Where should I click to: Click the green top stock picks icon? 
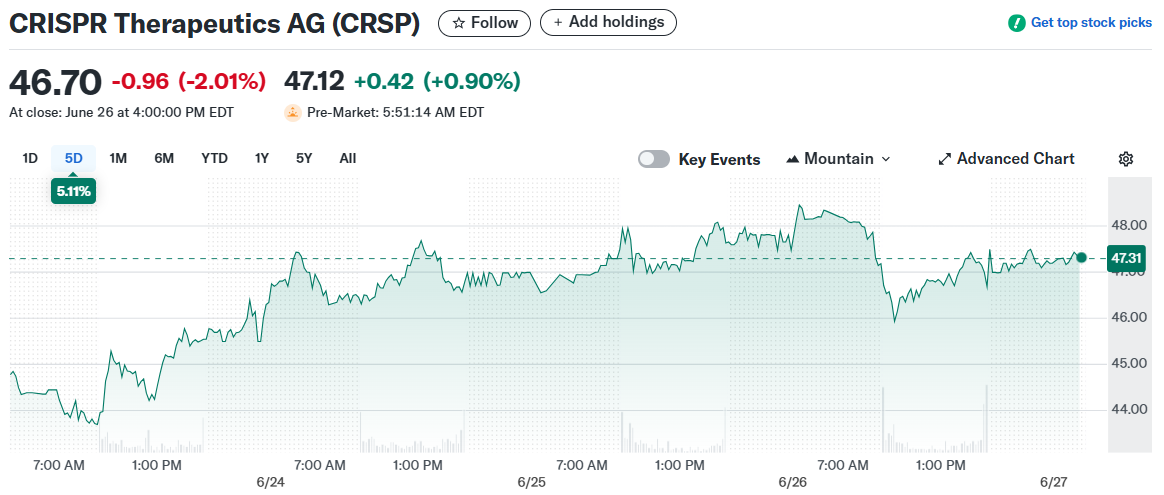click(1016, 23)
